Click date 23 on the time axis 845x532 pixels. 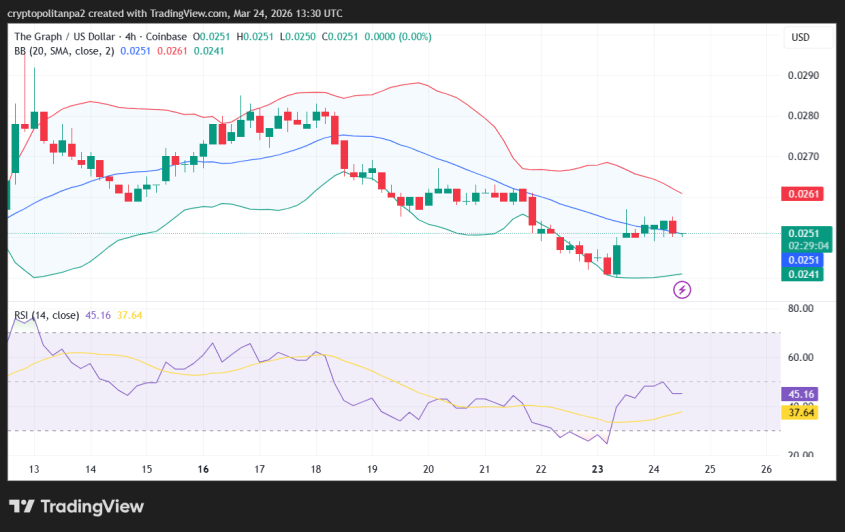(x=598, y=469)
